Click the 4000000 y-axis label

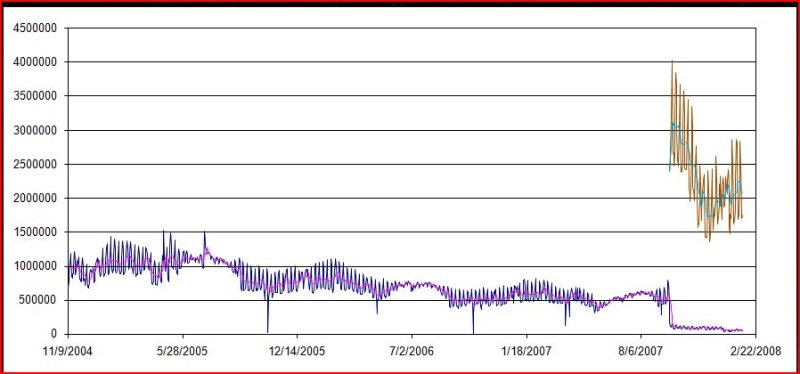tap(35, 62)
